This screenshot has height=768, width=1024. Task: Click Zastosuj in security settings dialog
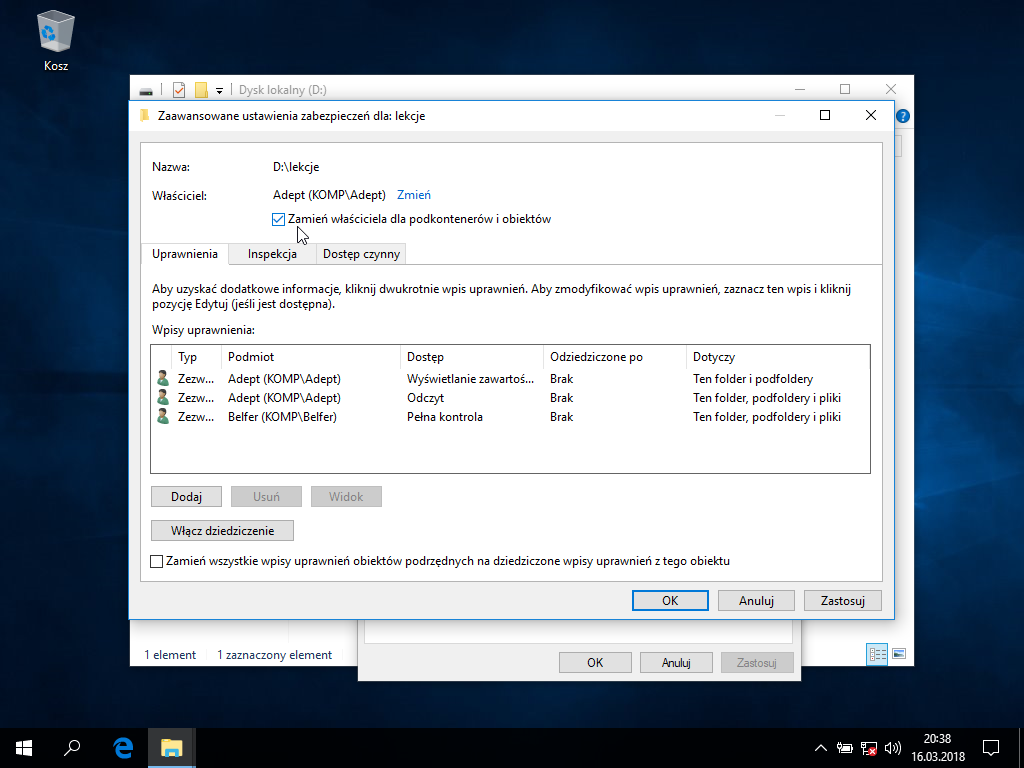pos(842,601)
